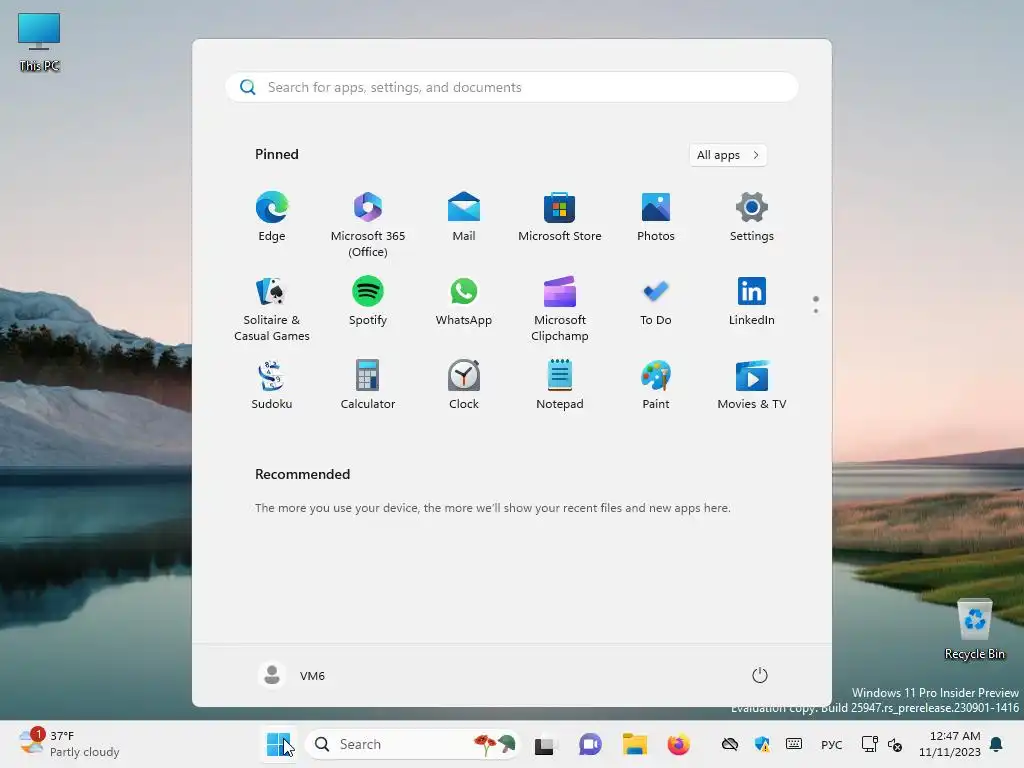Focus the Start menu search field
1024x768 pixels.
point(512,88)
